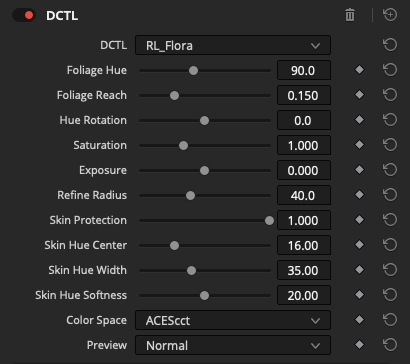The height and width of the screenshot is (364, 410).
Task: Click Exposure value field 0.000
Action: point(304,170)
